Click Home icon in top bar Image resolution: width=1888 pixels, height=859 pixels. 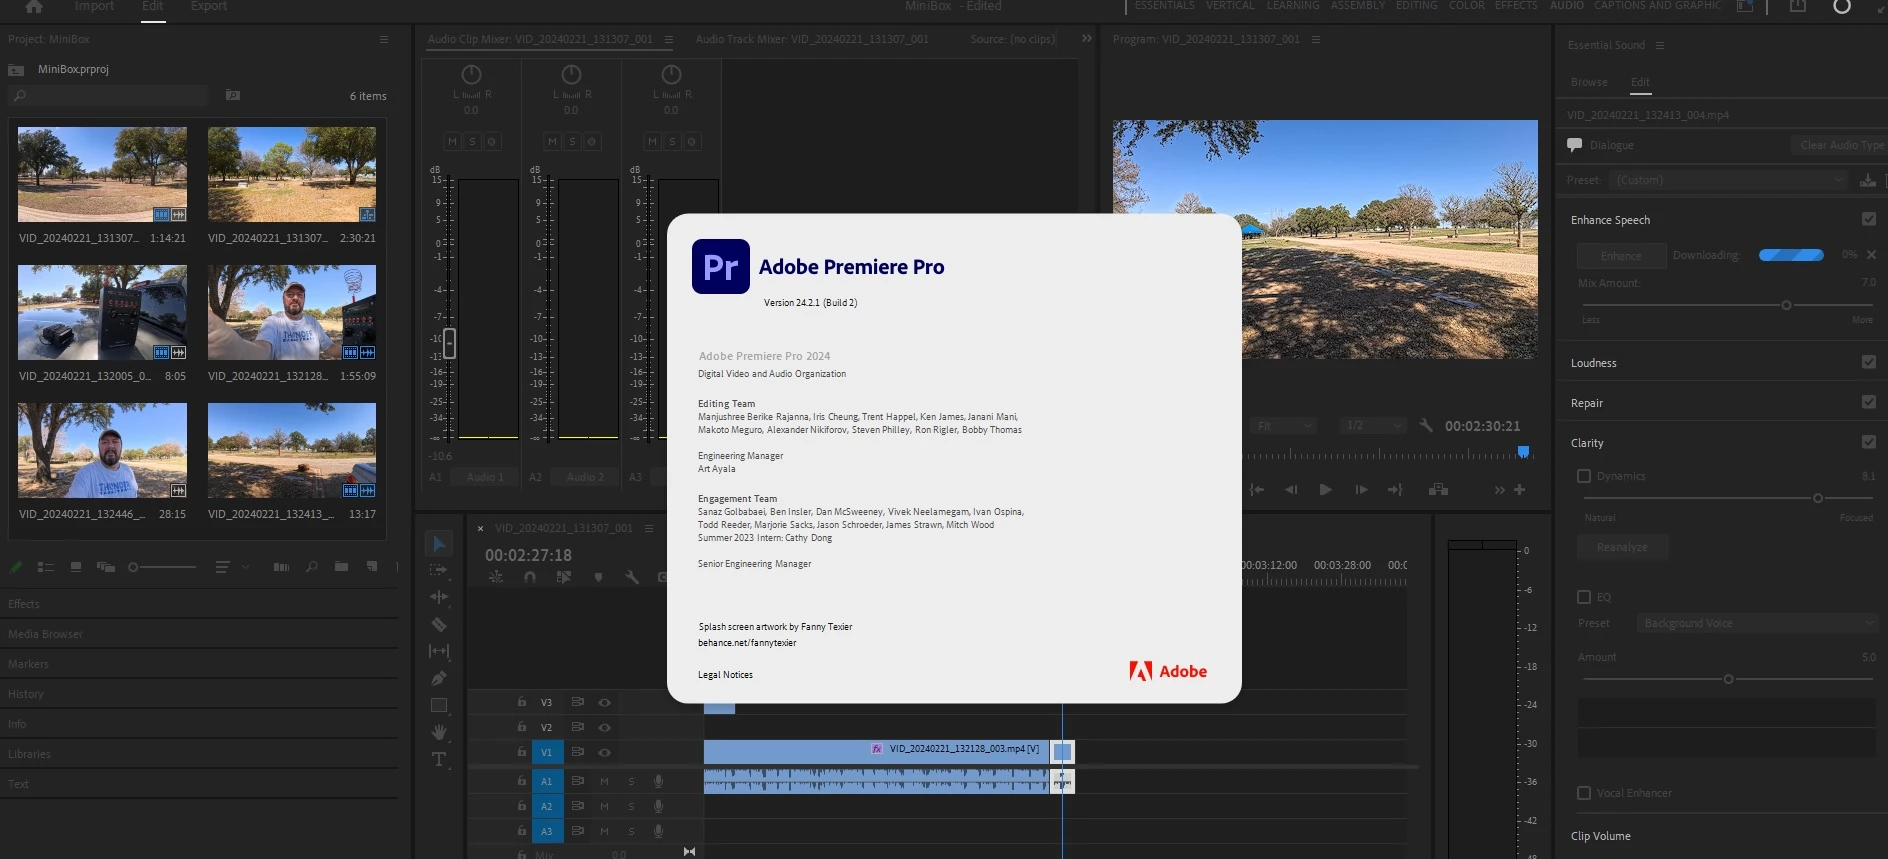[x=33, y=6]
